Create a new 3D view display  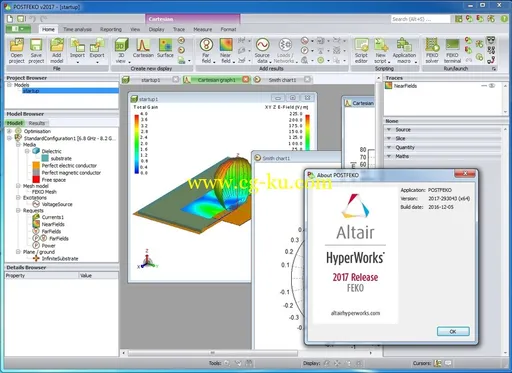tap(121, 51)
